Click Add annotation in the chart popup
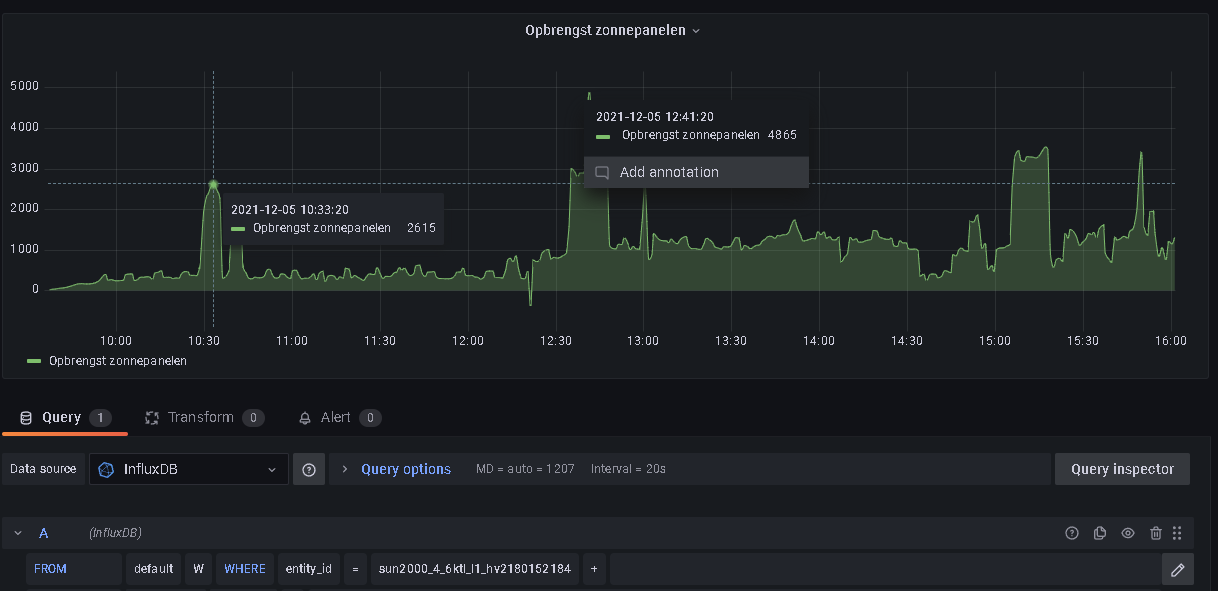This screenshot has height=591, width=1218. [696, 172]
